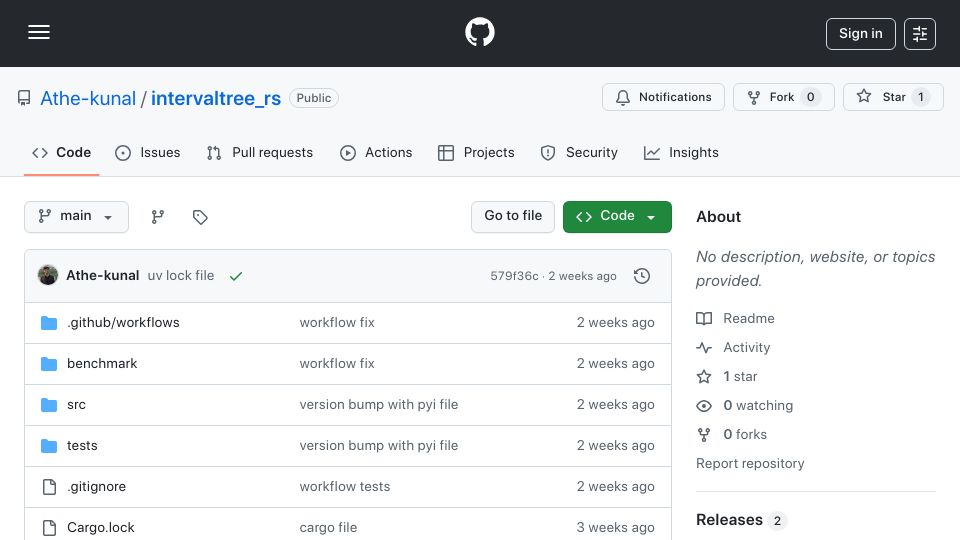960x540 pixels.
Task: Click Go to file button
Action: 512,217
